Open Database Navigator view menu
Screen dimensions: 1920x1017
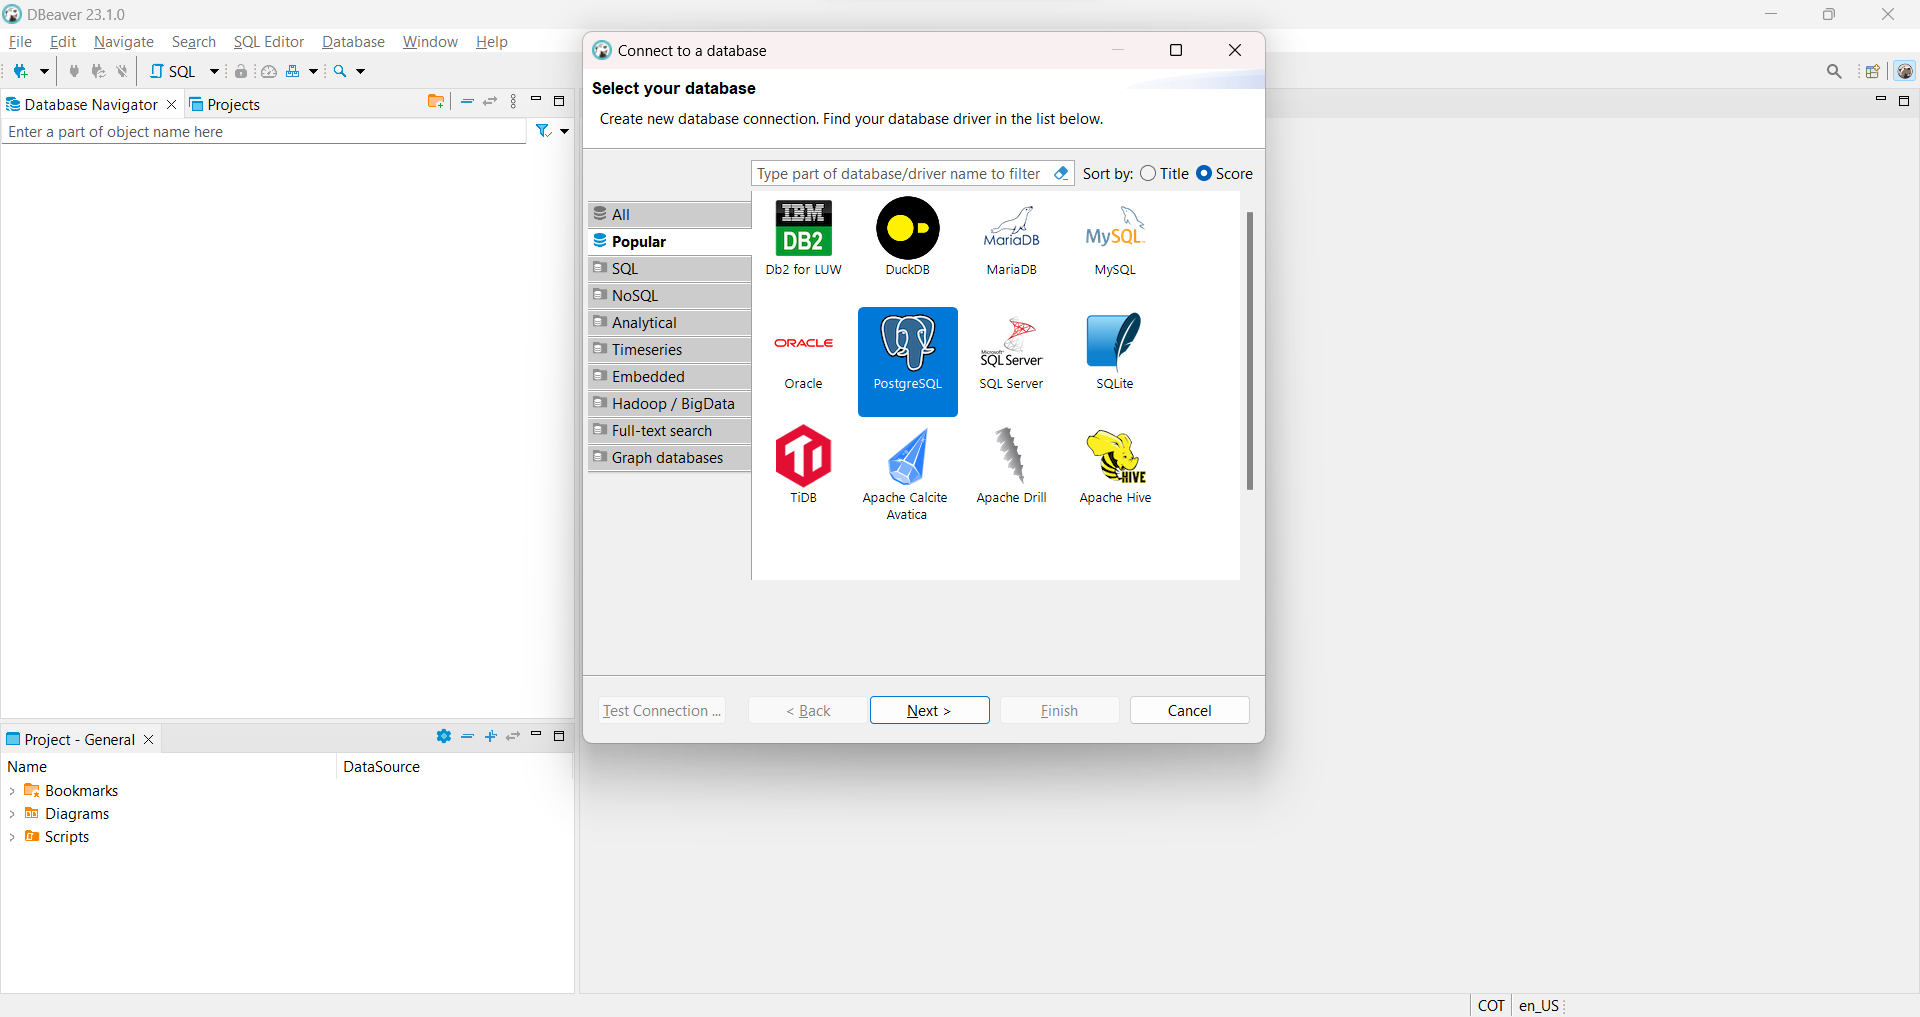point(514,101)
